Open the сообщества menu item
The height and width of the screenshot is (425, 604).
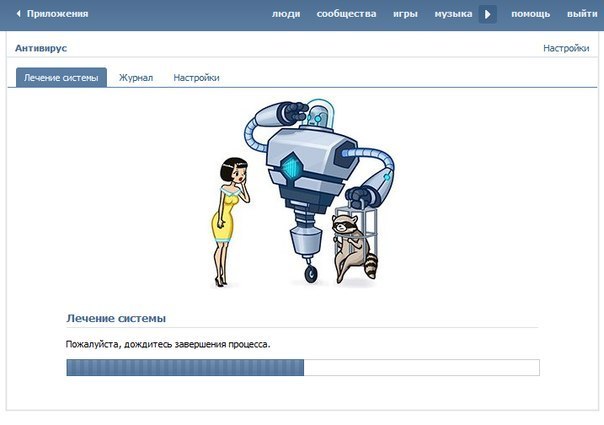346,14
